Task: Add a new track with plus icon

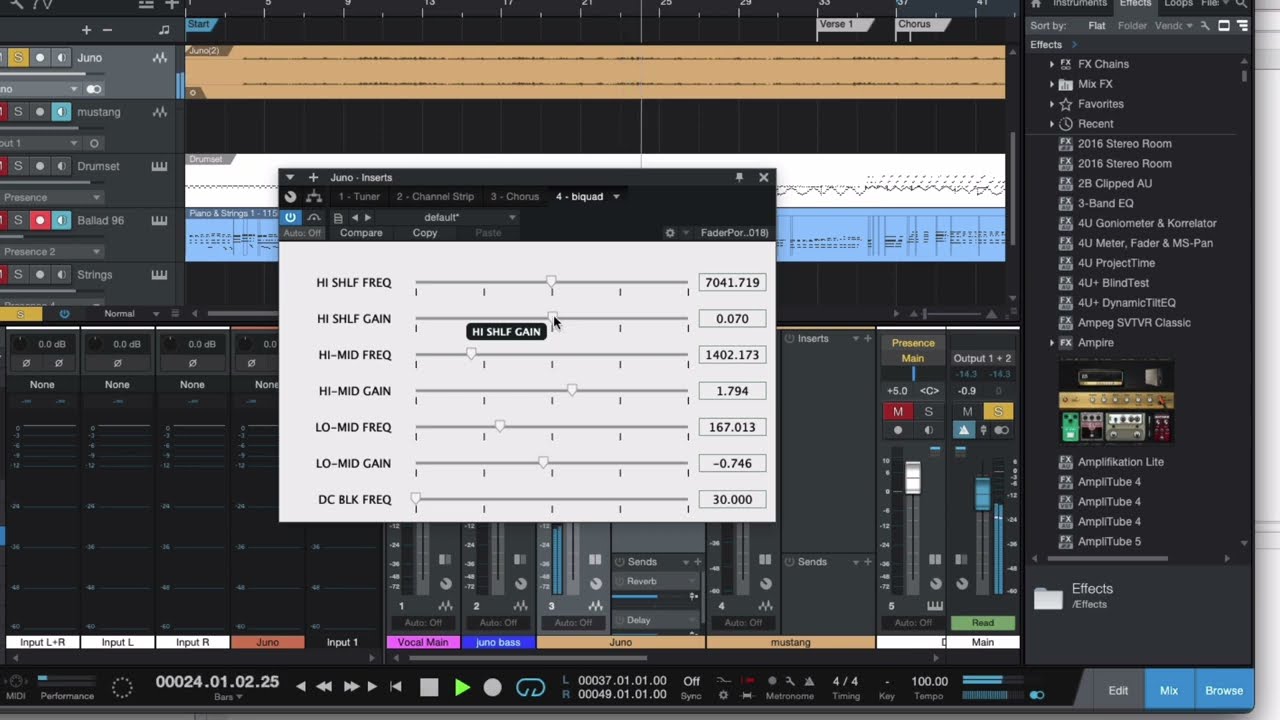Action: [x=86, y=30]
